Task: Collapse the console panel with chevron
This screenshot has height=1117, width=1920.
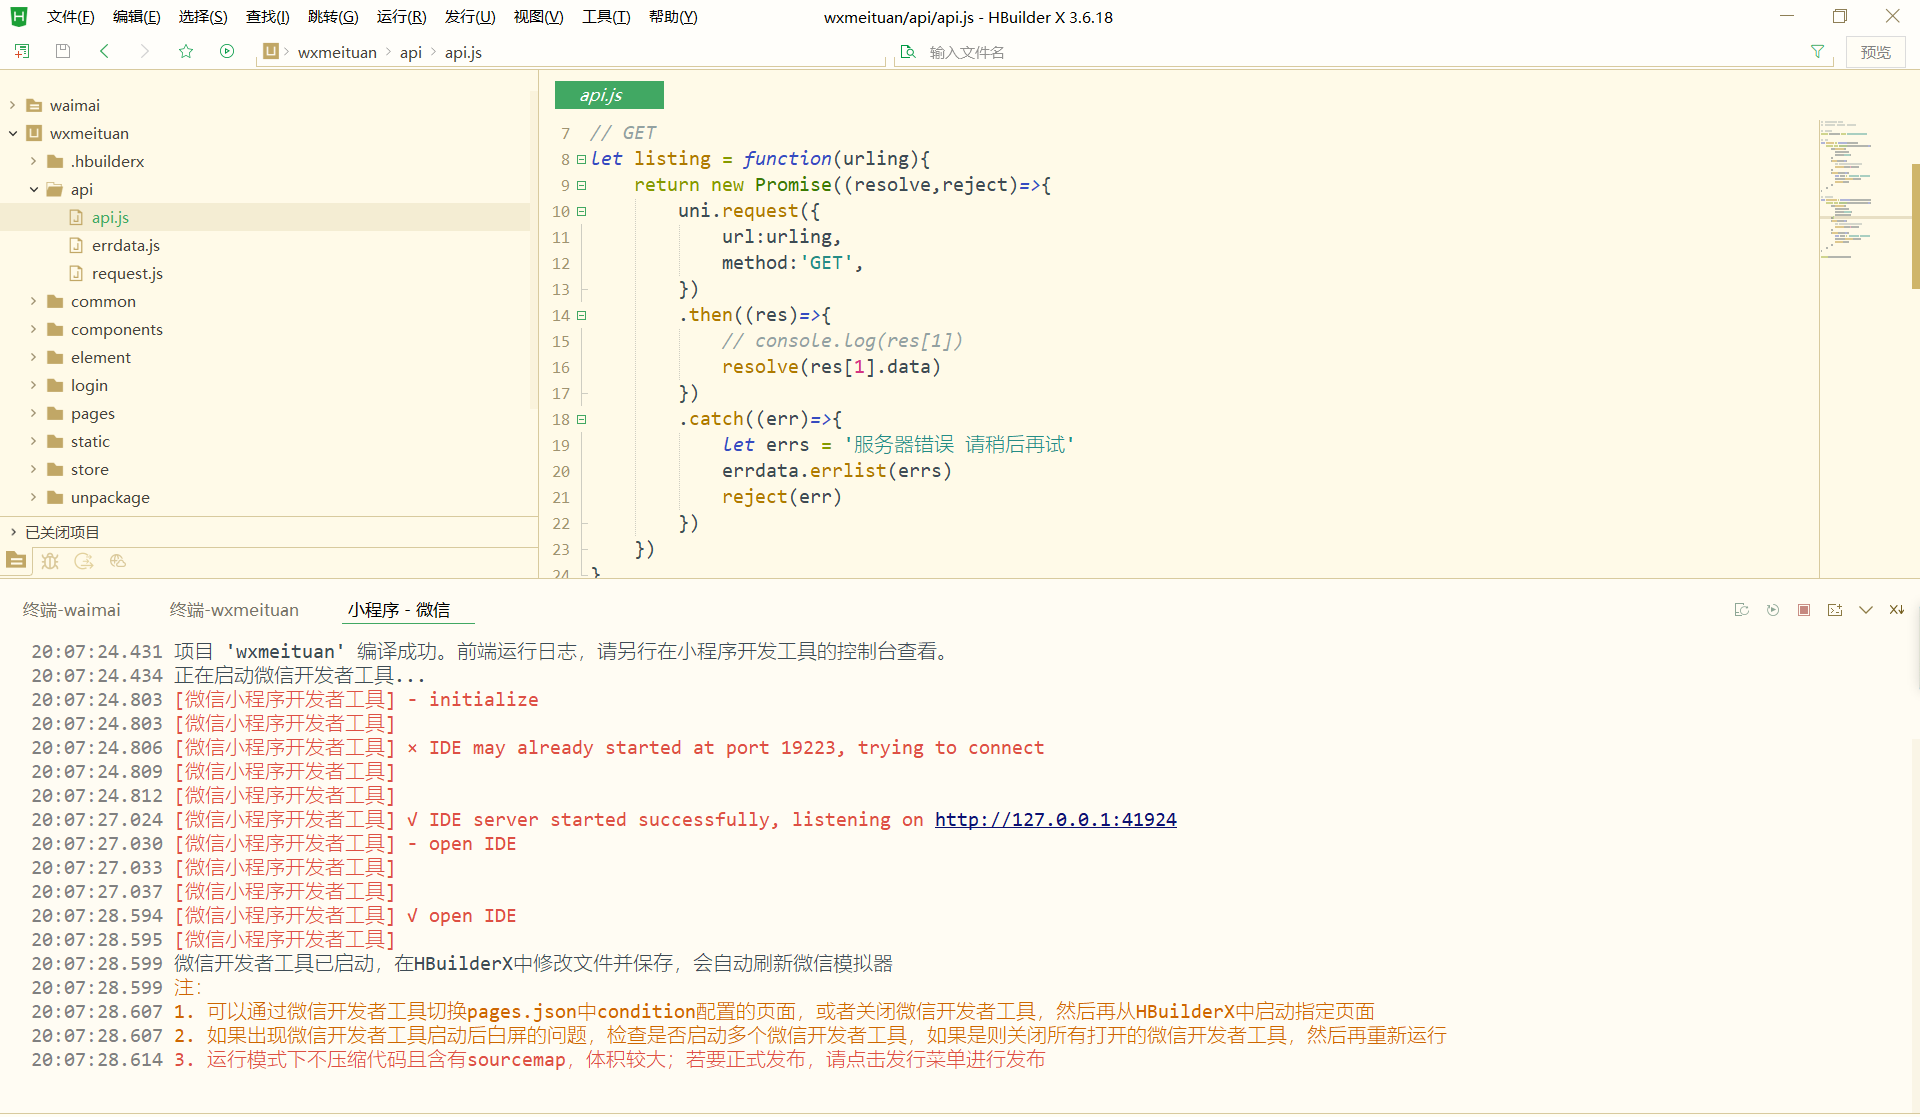Action: pyautogui.click(x=1866, y=610)
